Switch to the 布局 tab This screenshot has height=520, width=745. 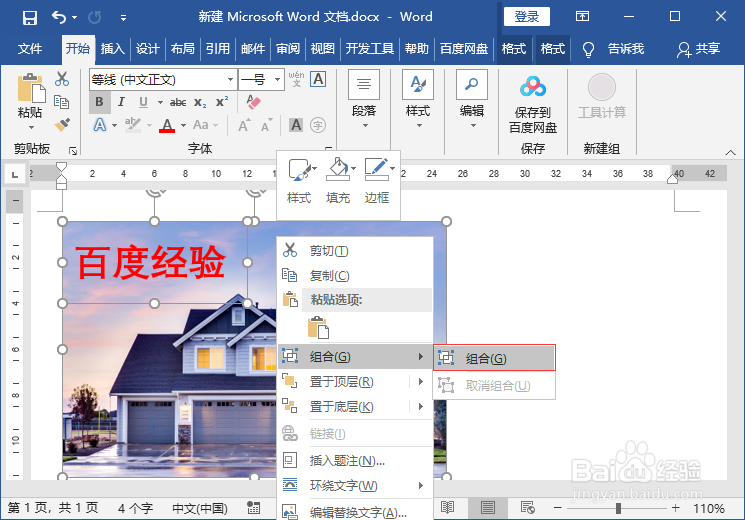tap(182, 49)
